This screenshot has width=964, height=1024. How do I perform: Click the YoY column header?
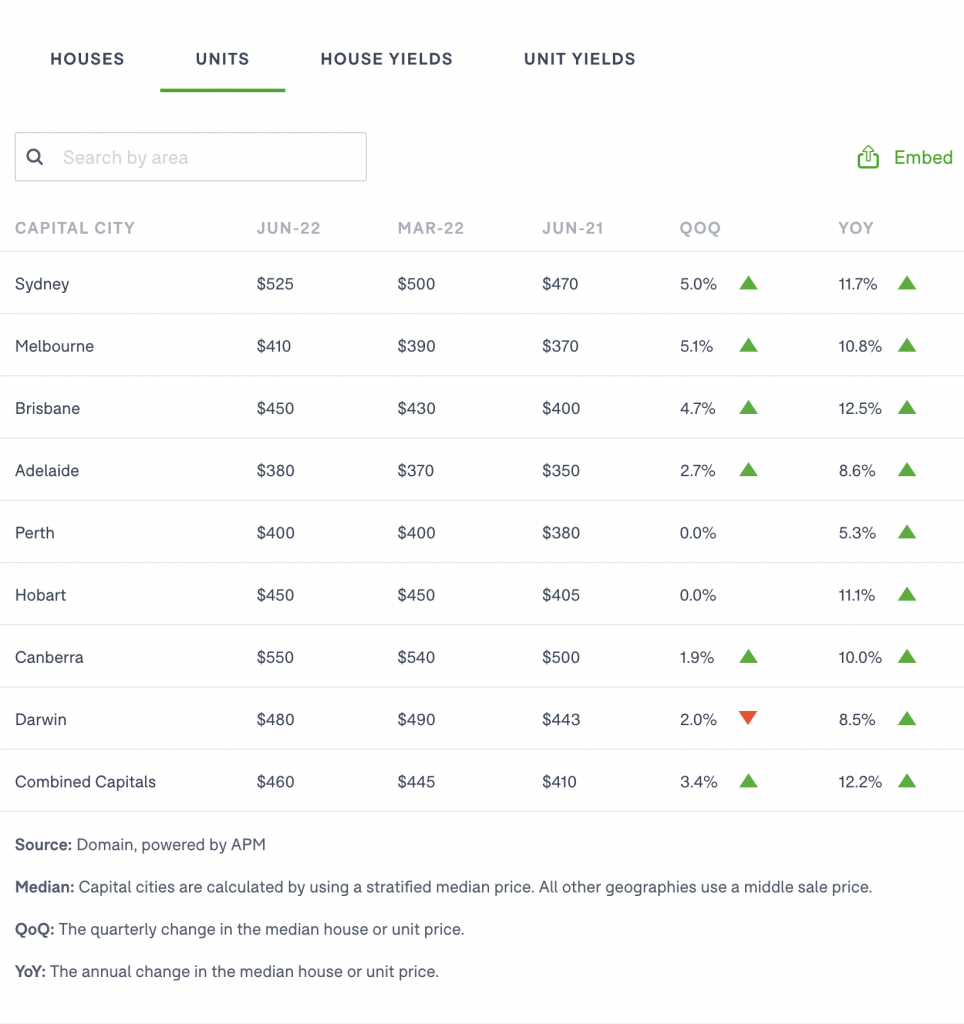(x=856, y=228)
